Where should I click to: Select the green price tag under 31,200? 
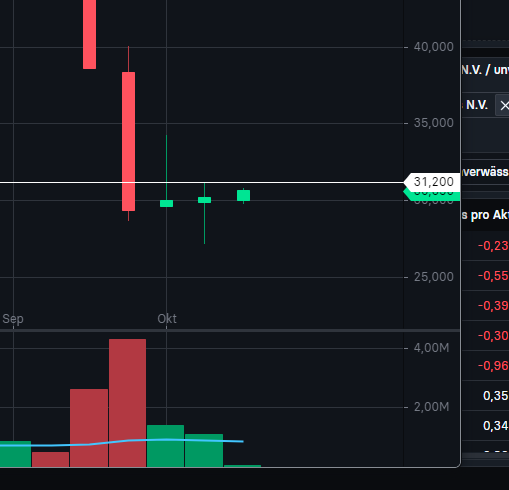click(432, 196)
